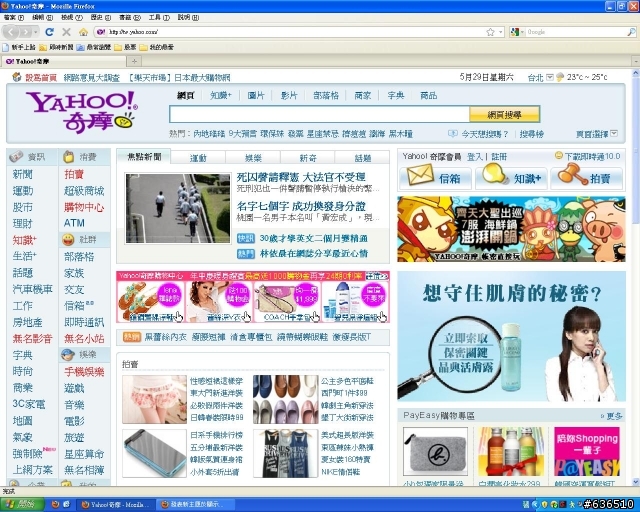Open the tab list dropdown at tab bar end

[636, 61]
